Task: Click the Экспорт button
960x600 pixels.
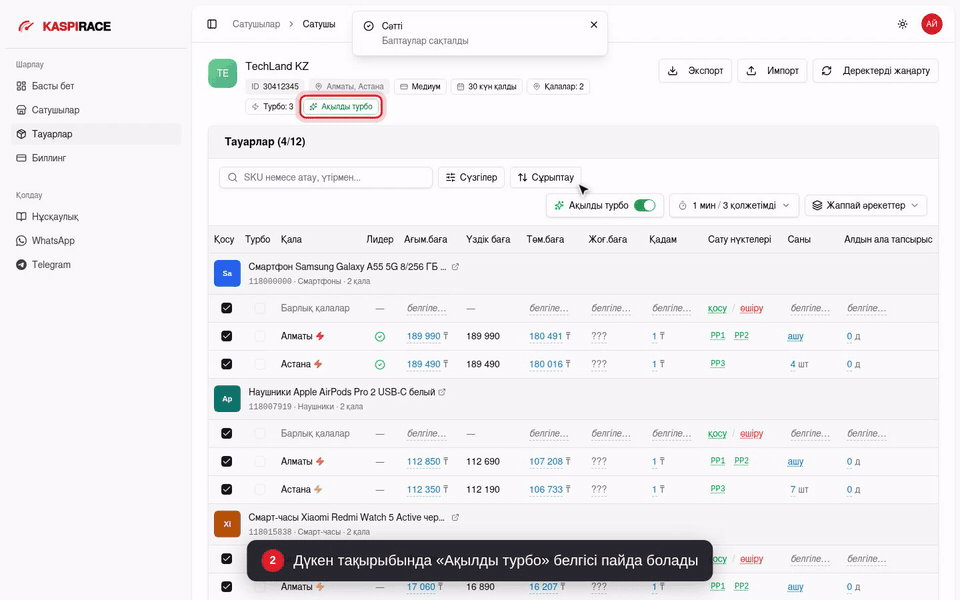Action: [695, 70]
